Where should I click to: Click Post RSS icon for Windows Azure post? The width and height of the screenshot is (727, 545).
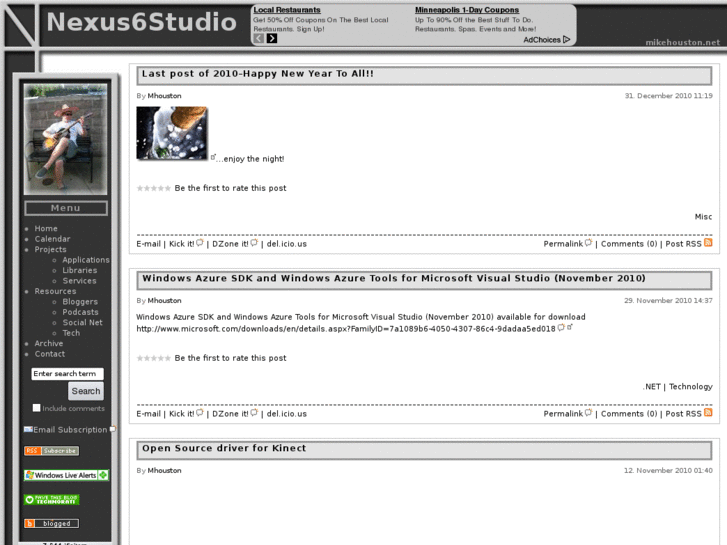click(708, 412)
